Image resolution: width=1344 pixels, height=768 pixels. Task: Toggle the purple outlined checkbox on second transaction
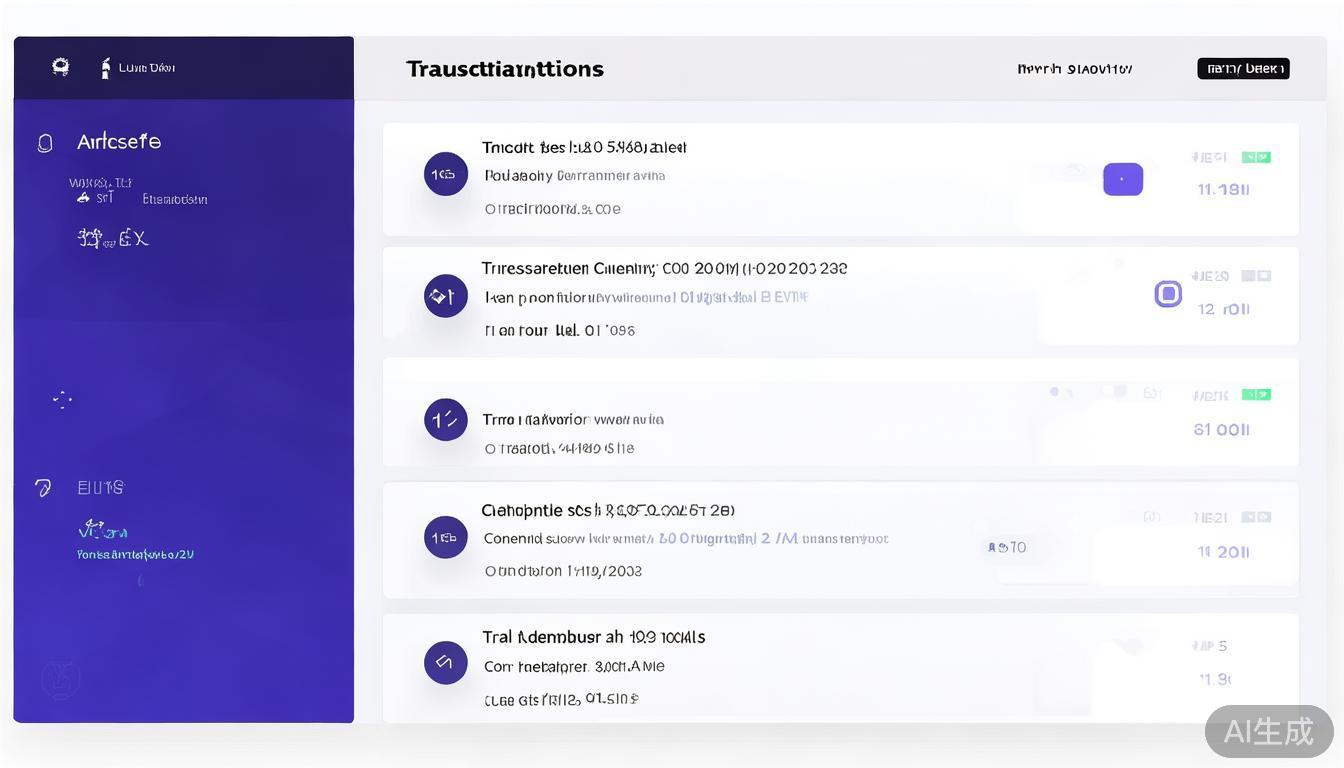tap(1168, 294)
